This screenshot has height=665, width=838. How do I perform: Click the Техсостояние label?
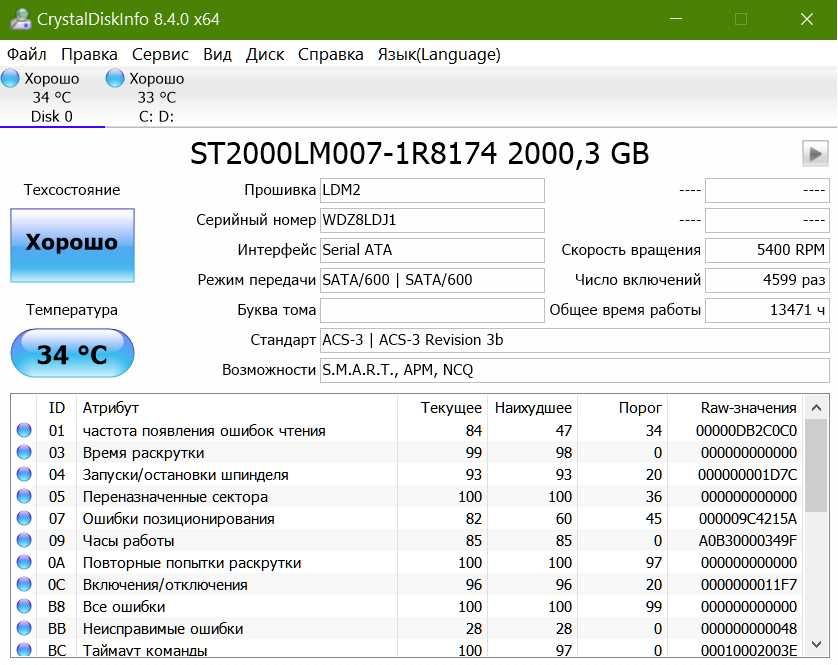pos(72,190)
